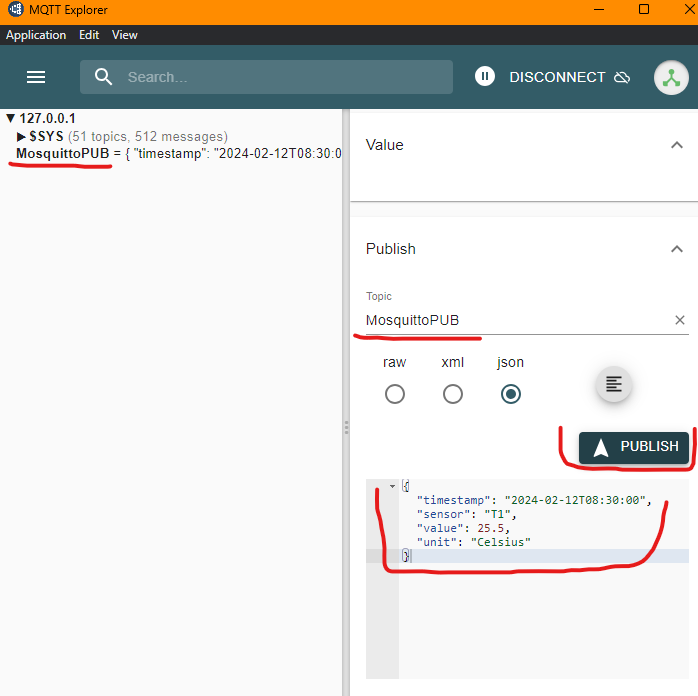Click the pause updates icon
This screenshot has height=696, width=698.
484,76
